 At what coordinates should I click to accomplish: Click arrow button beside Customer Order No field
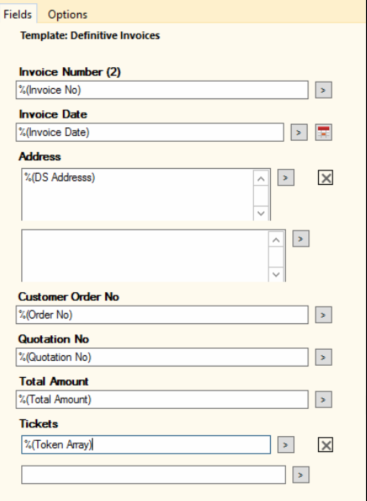tap(323, 315)
